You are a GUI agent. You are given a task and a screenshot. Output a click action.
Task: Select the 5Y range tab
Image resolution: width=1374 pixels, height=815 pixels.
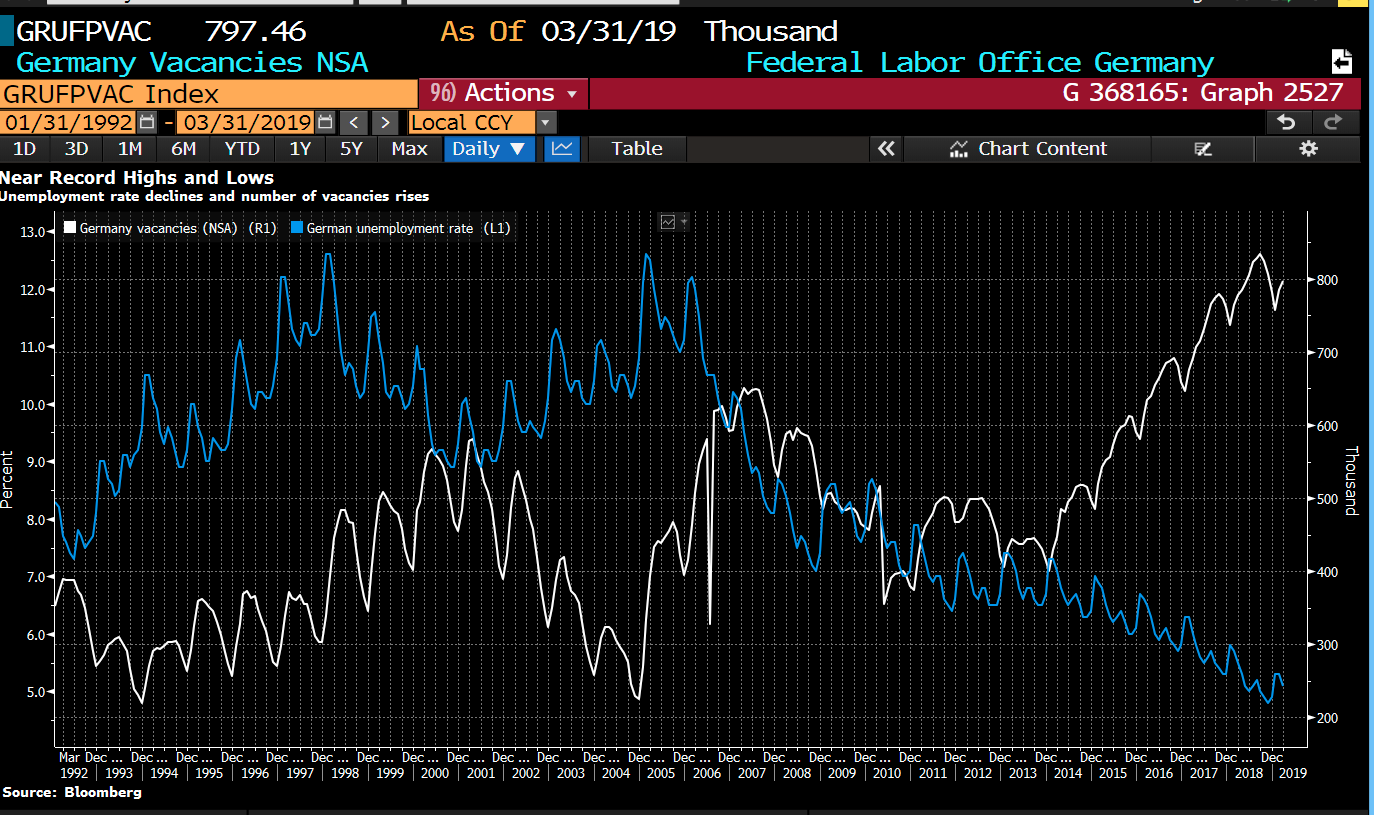coord(351,149)
